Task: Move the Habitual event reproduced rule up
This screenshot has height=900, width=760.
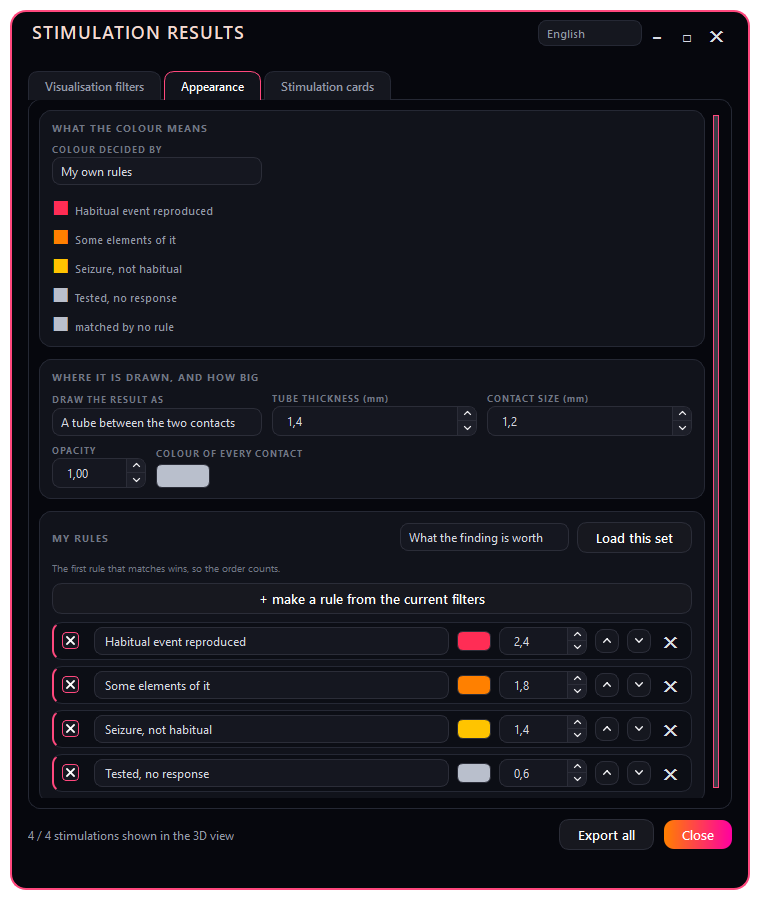Action: pyautogui.click(x=607, y=641)
